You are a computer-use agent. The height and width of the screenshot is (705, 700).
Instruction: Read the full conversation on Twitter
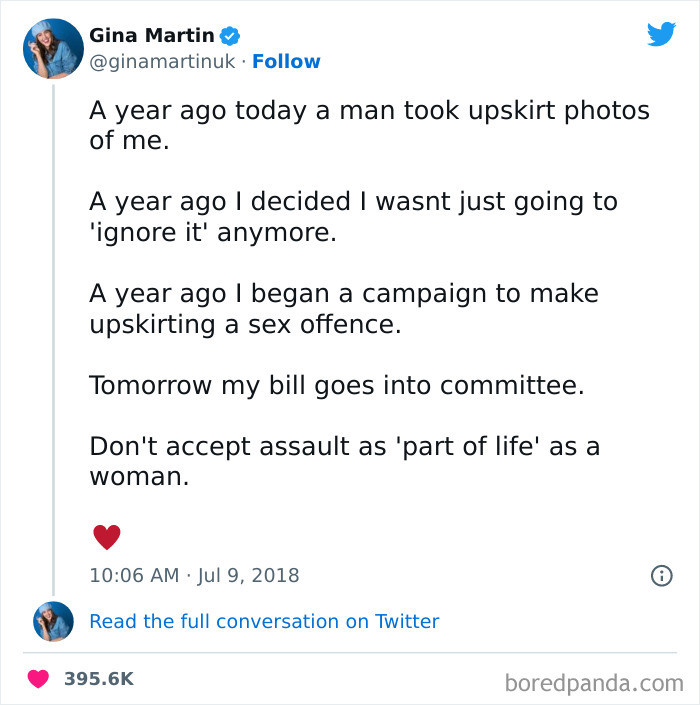tap(264, 621)
